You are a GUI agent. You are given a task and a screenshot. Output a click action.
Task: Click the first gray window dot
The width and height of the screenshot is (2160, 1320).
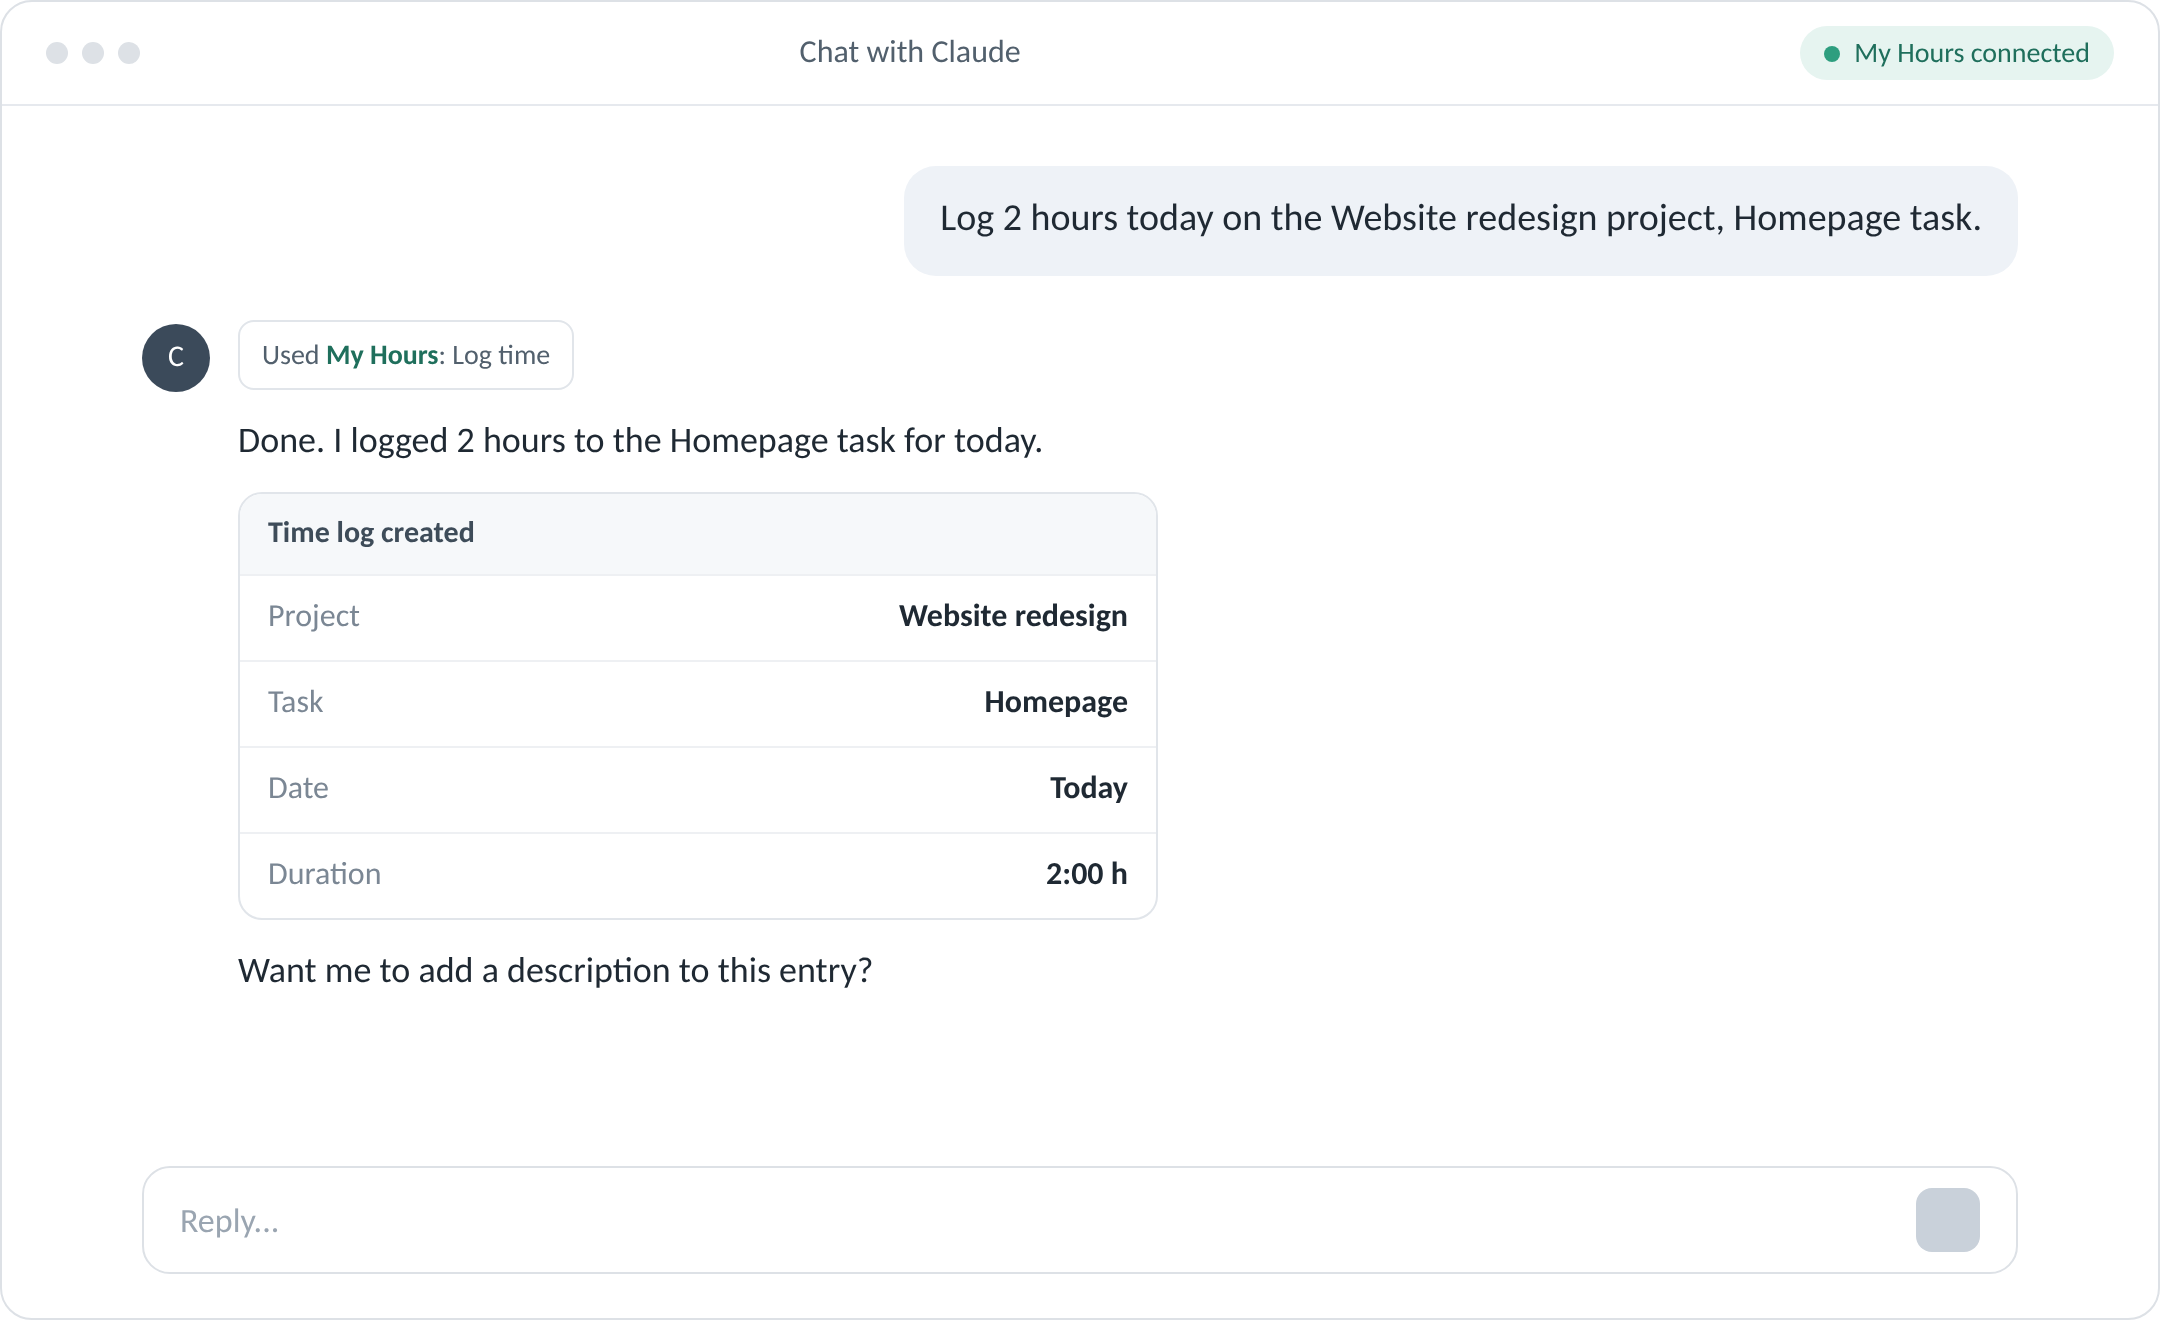pos(57,53)
